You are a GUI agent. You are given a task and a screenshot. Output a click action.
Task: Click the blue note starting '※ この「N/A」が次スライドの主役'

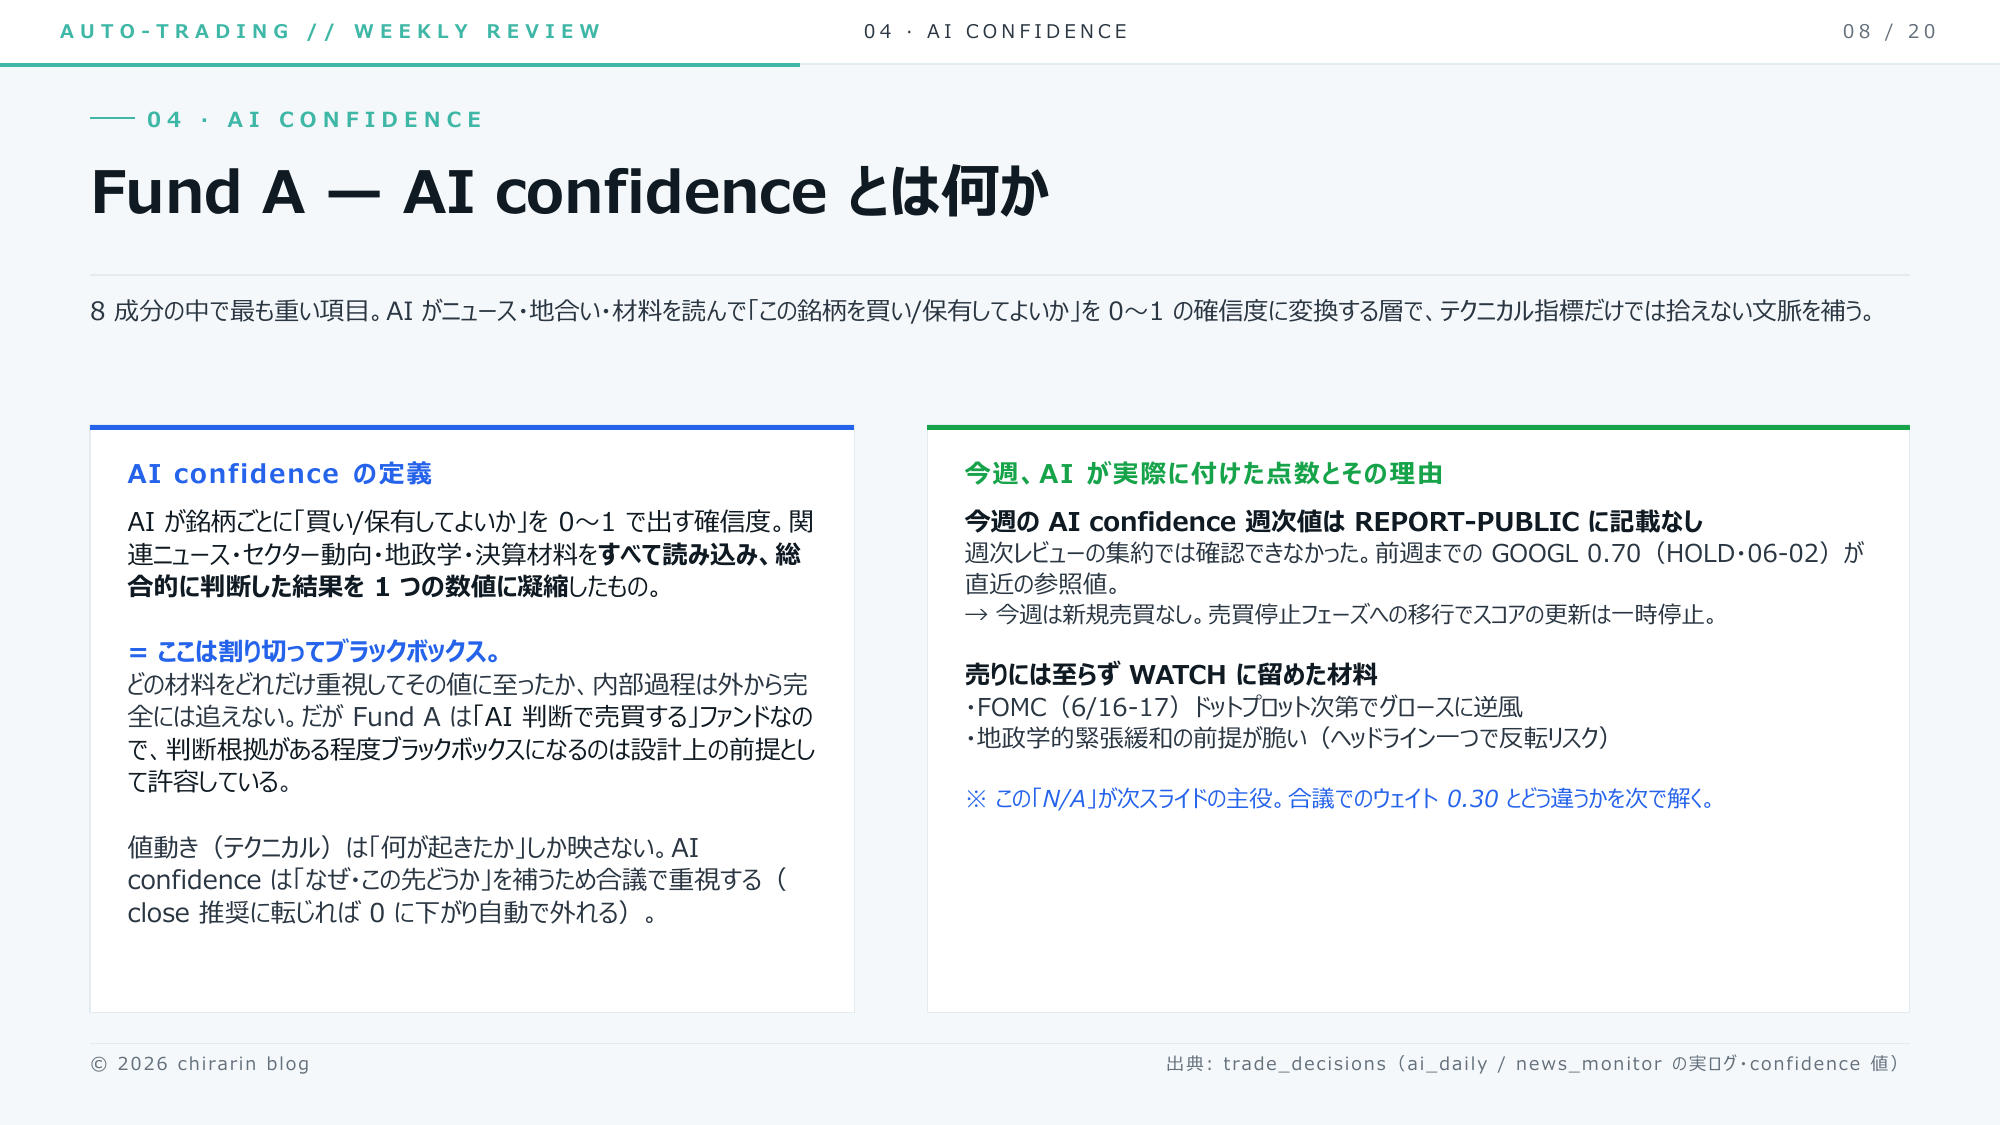tap(1341, 799)
